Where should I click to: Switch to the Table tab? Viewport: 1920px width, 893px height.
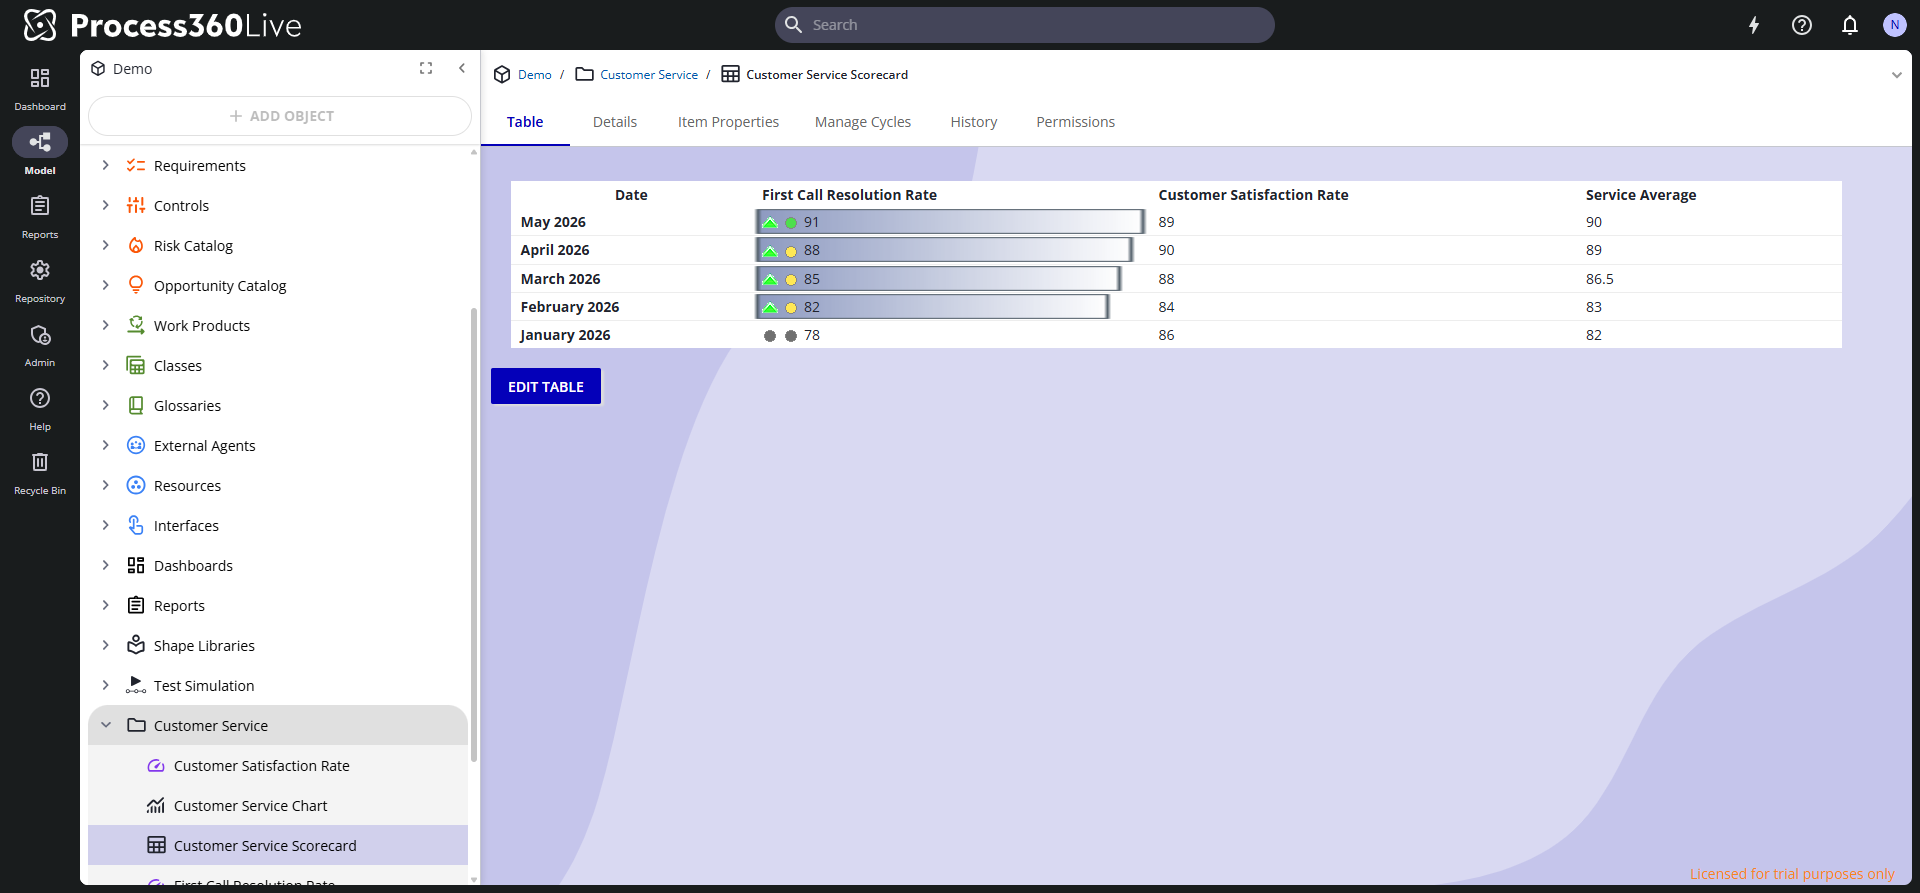pyautogui.click(x=525, y=122)
